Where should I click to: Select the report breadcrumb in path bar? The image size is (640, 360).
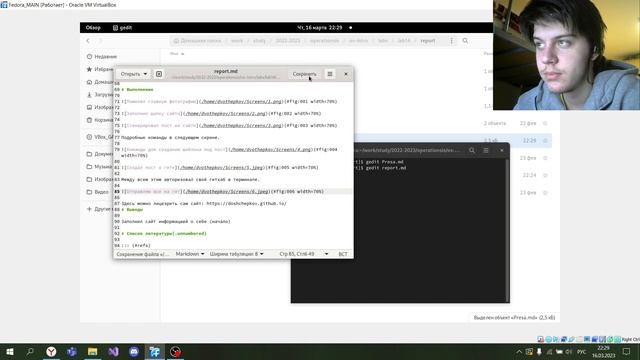[x=427, y=41]
